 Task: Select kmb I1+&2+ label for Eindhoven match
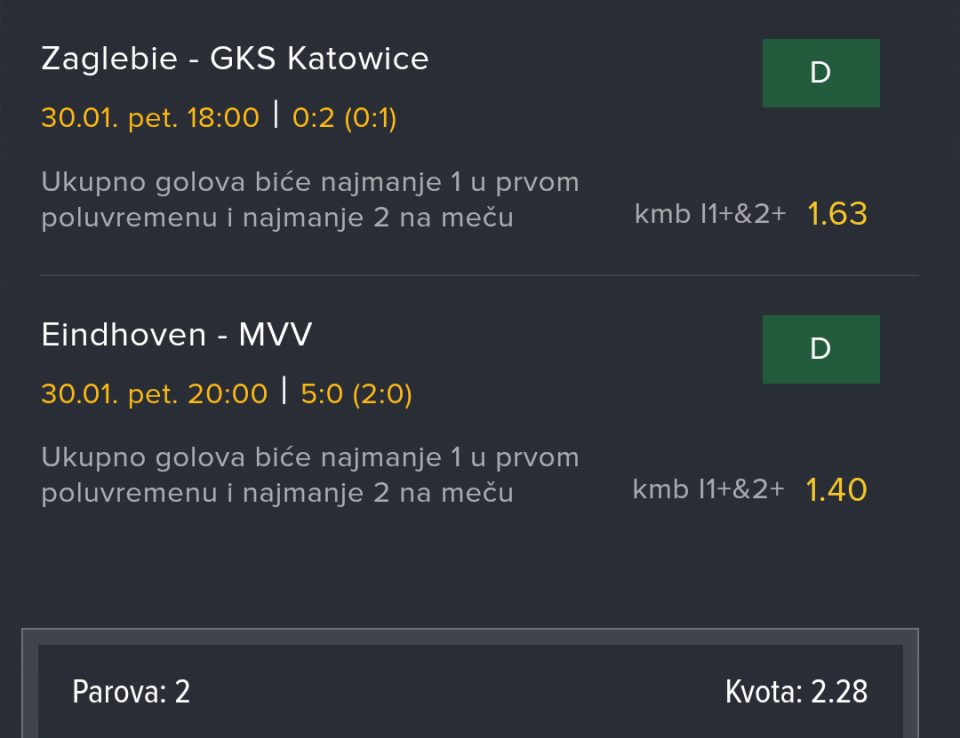tap(708, 490)
